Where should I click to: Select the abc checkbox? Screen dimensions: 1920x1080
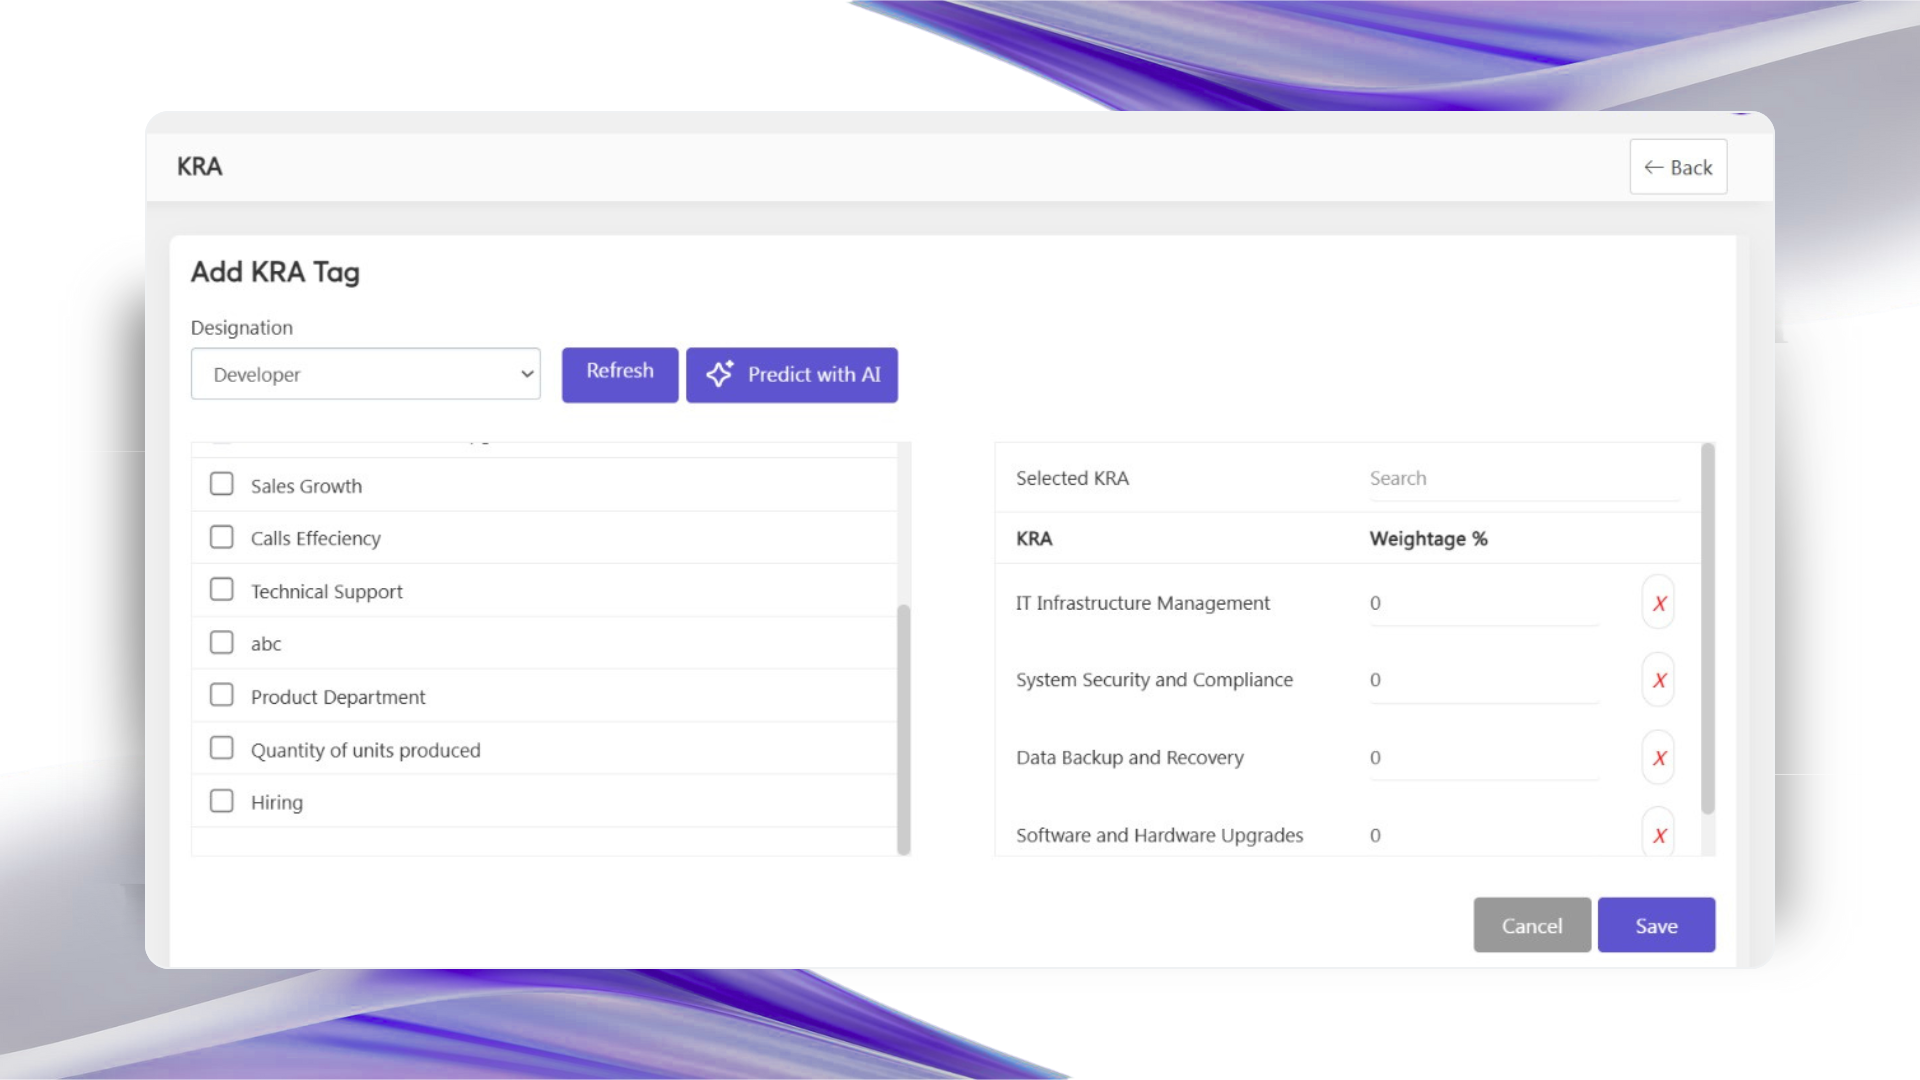(222, 643)
